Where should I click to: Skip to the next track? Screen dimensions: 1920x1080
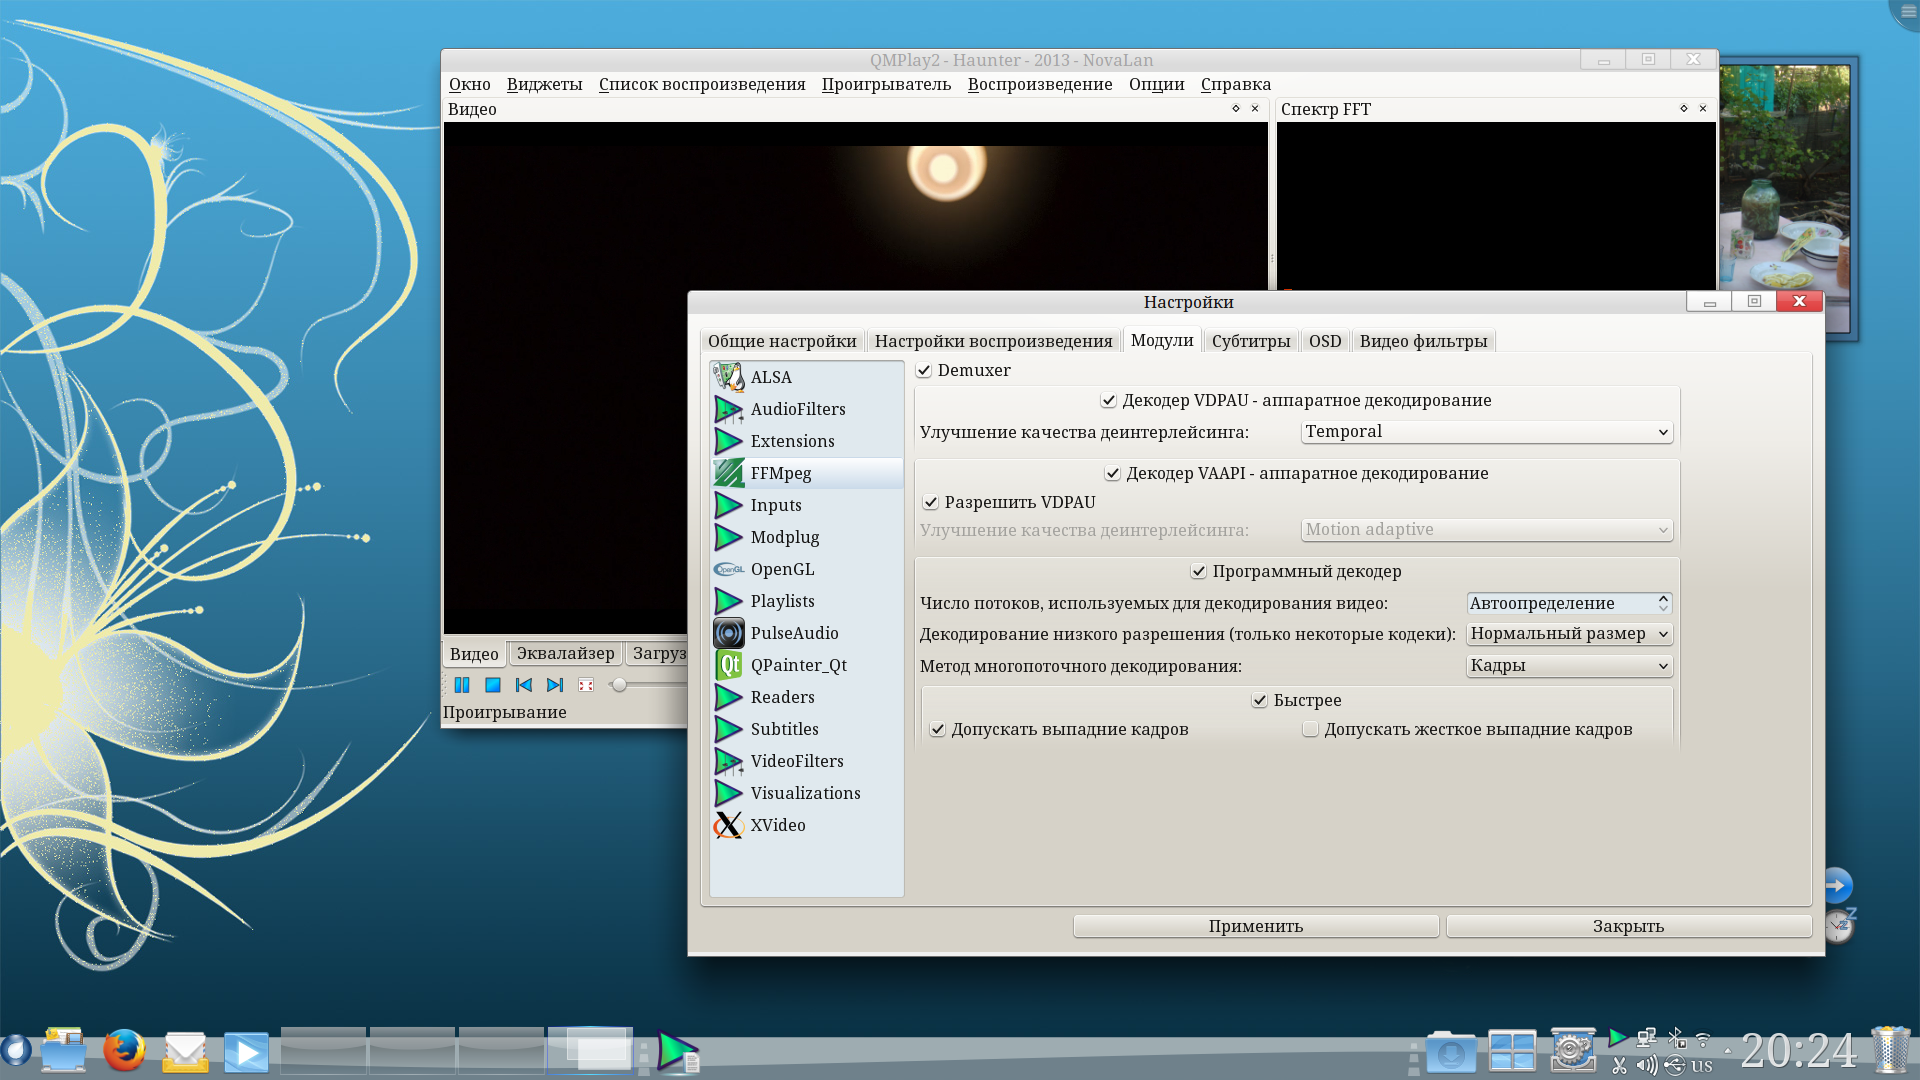pyautogui.click(x=555, y=685)
